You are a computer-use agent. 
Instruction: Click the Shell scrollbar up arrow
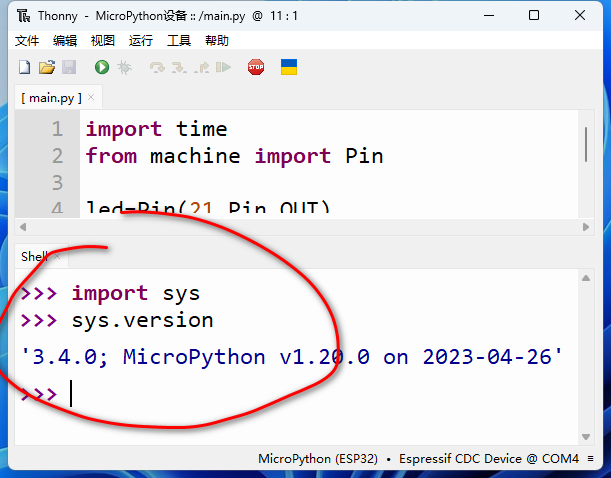coord(586,278)
